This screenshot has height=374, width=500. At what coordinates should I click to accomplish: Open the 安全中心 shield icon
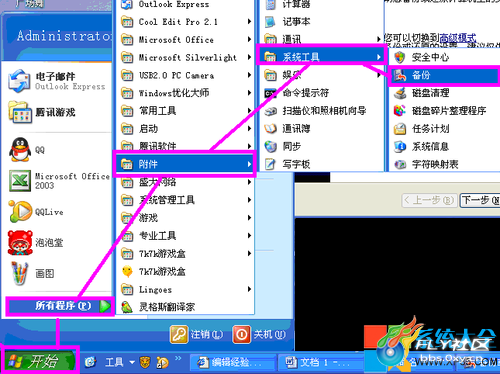pyautogui.click(x=400, y=57)
